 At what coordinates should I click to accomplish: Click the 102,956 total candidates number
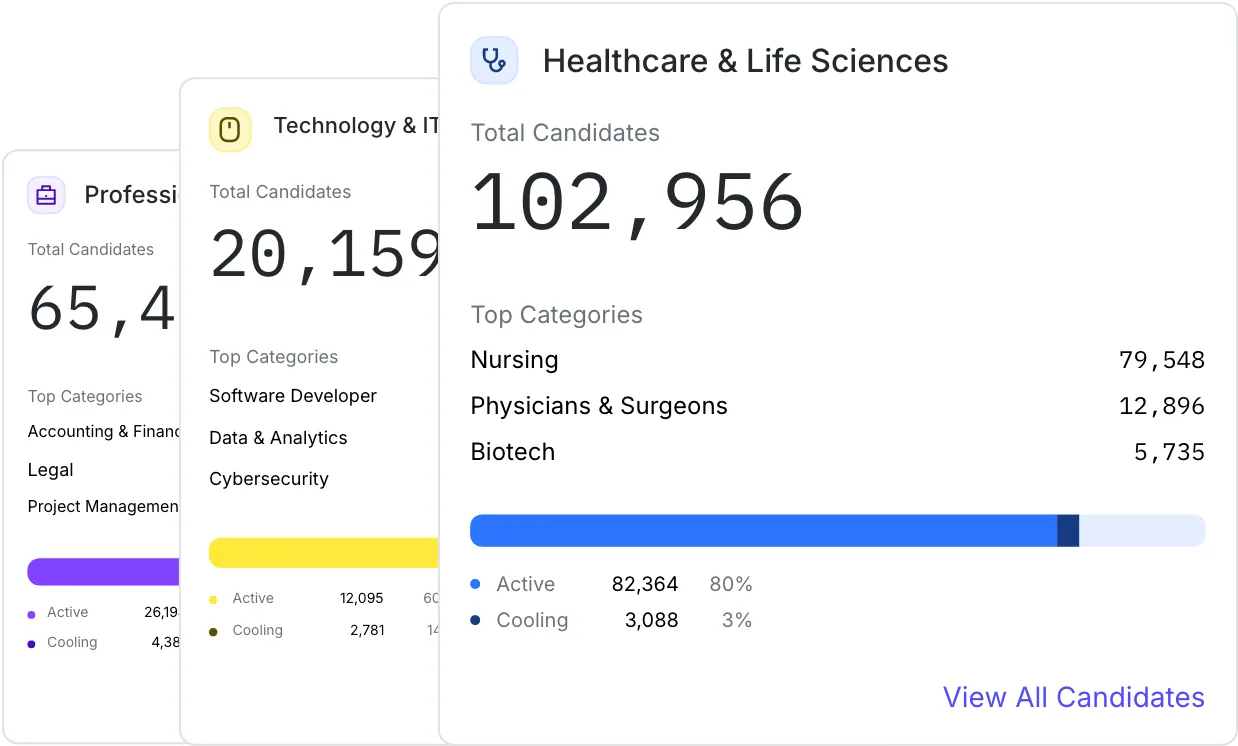coord(637,205)
